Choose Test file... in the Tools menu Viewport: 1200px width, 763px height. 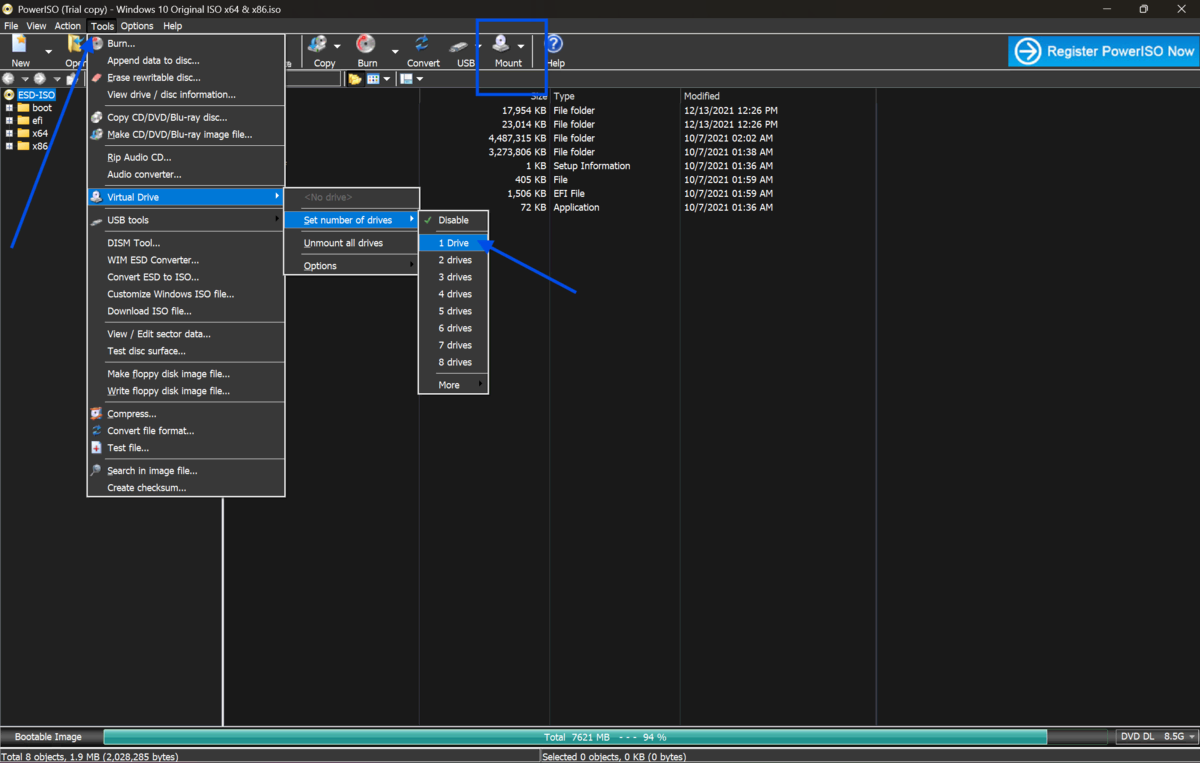tap(186, 447)
